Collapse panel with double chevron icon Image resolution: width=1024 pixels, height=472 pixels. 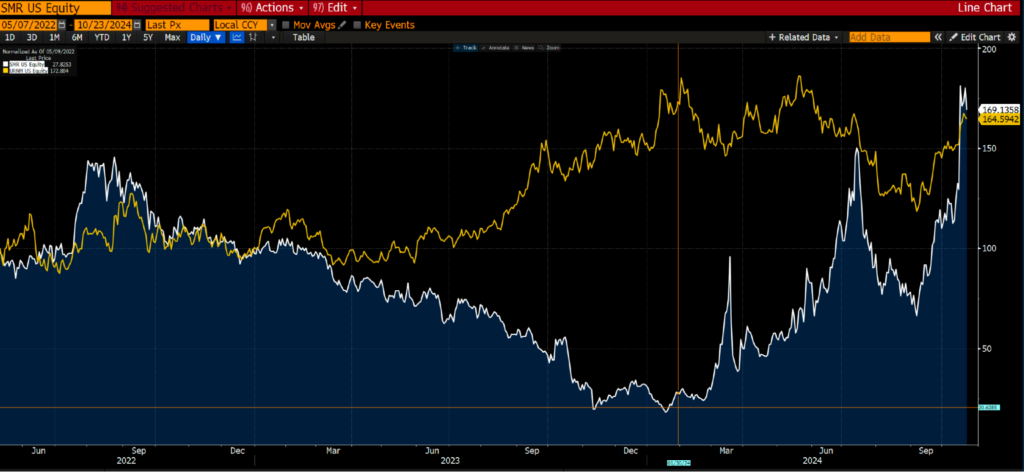tap(939, 37)
